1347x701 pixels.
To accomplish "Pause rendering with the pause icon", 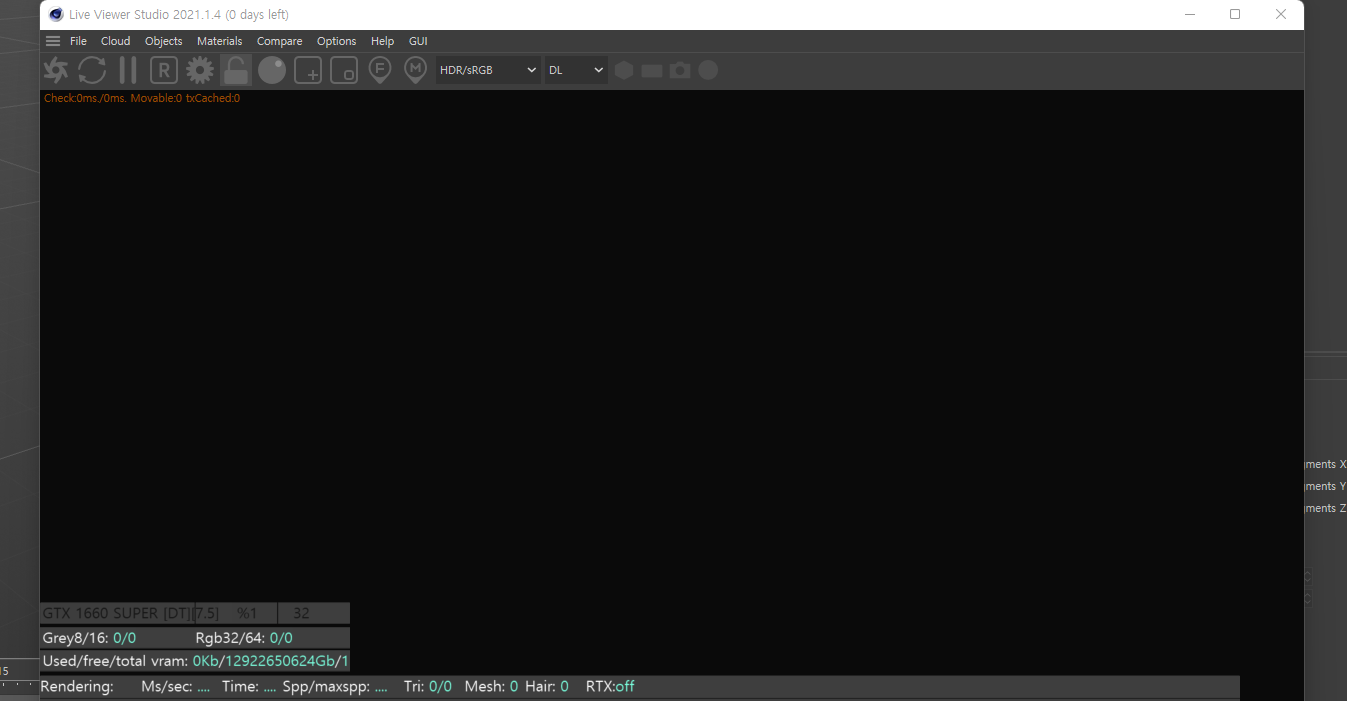I will pos(128,70).
